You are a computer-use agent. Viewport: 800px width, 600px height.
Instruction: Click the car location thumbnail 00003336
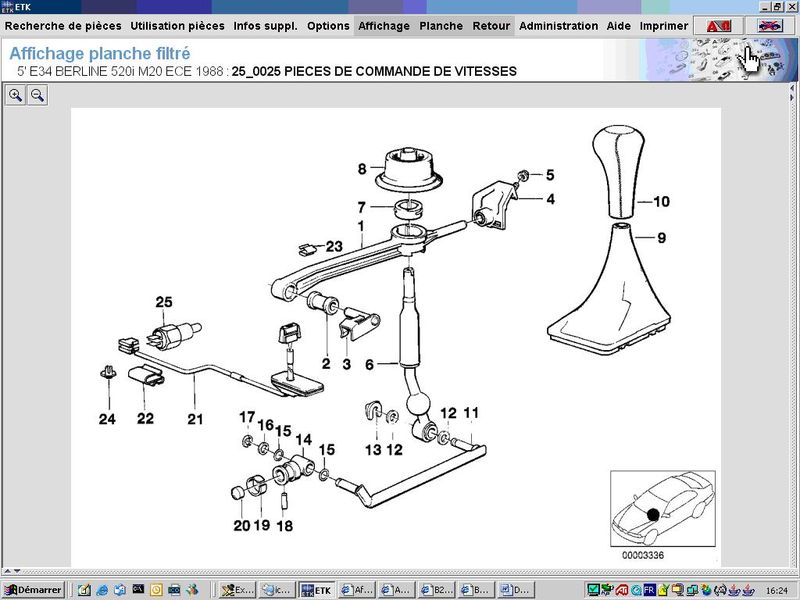(x=663, y=509)
